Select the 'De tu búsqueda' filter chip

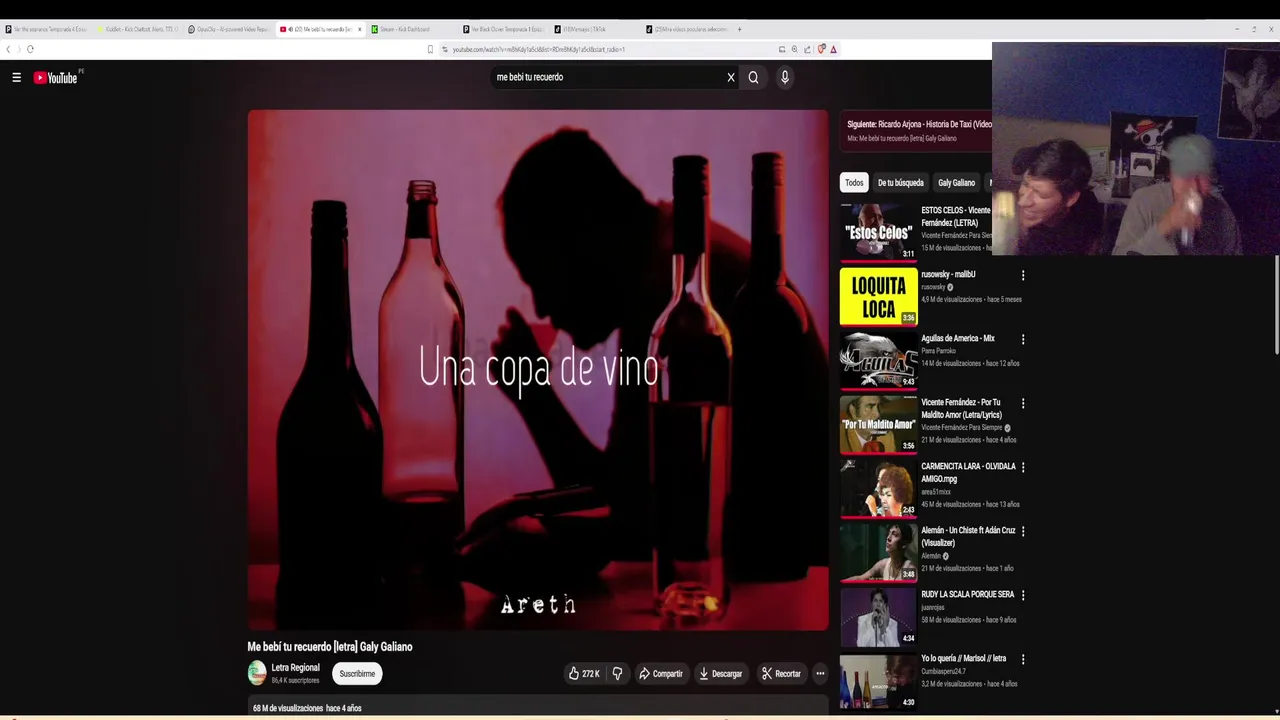900,183
